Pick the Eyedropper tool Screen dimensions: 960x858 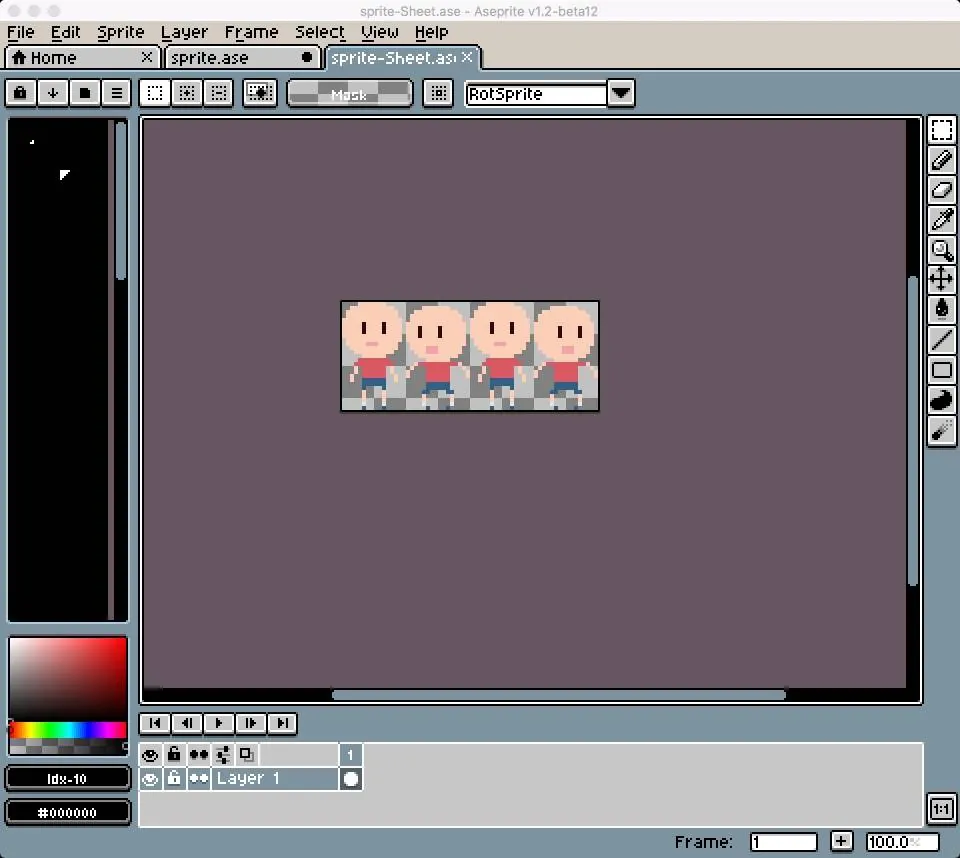(942, 219)
